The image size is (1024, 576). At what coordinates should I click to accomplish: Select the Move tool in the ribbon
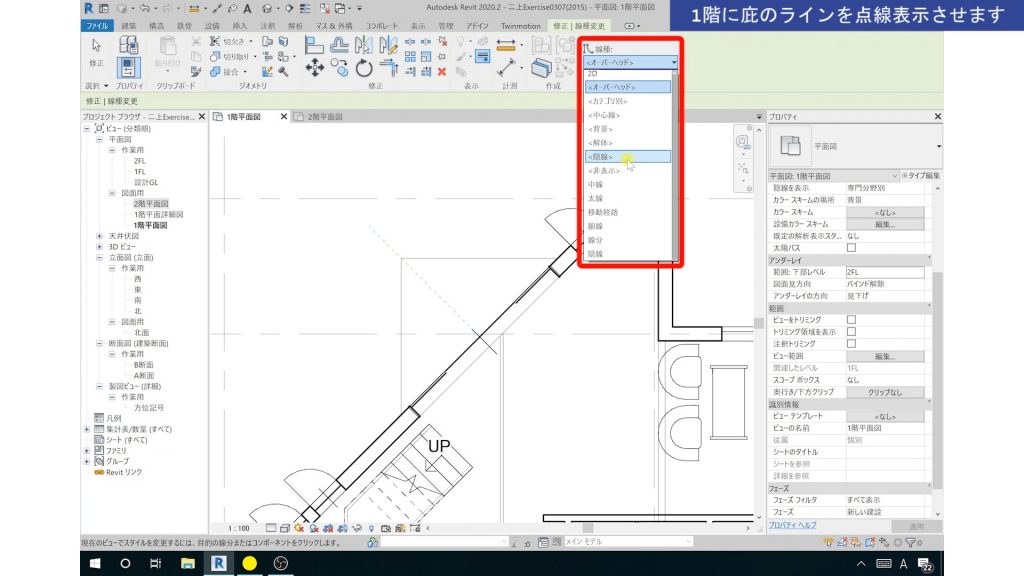313,68
